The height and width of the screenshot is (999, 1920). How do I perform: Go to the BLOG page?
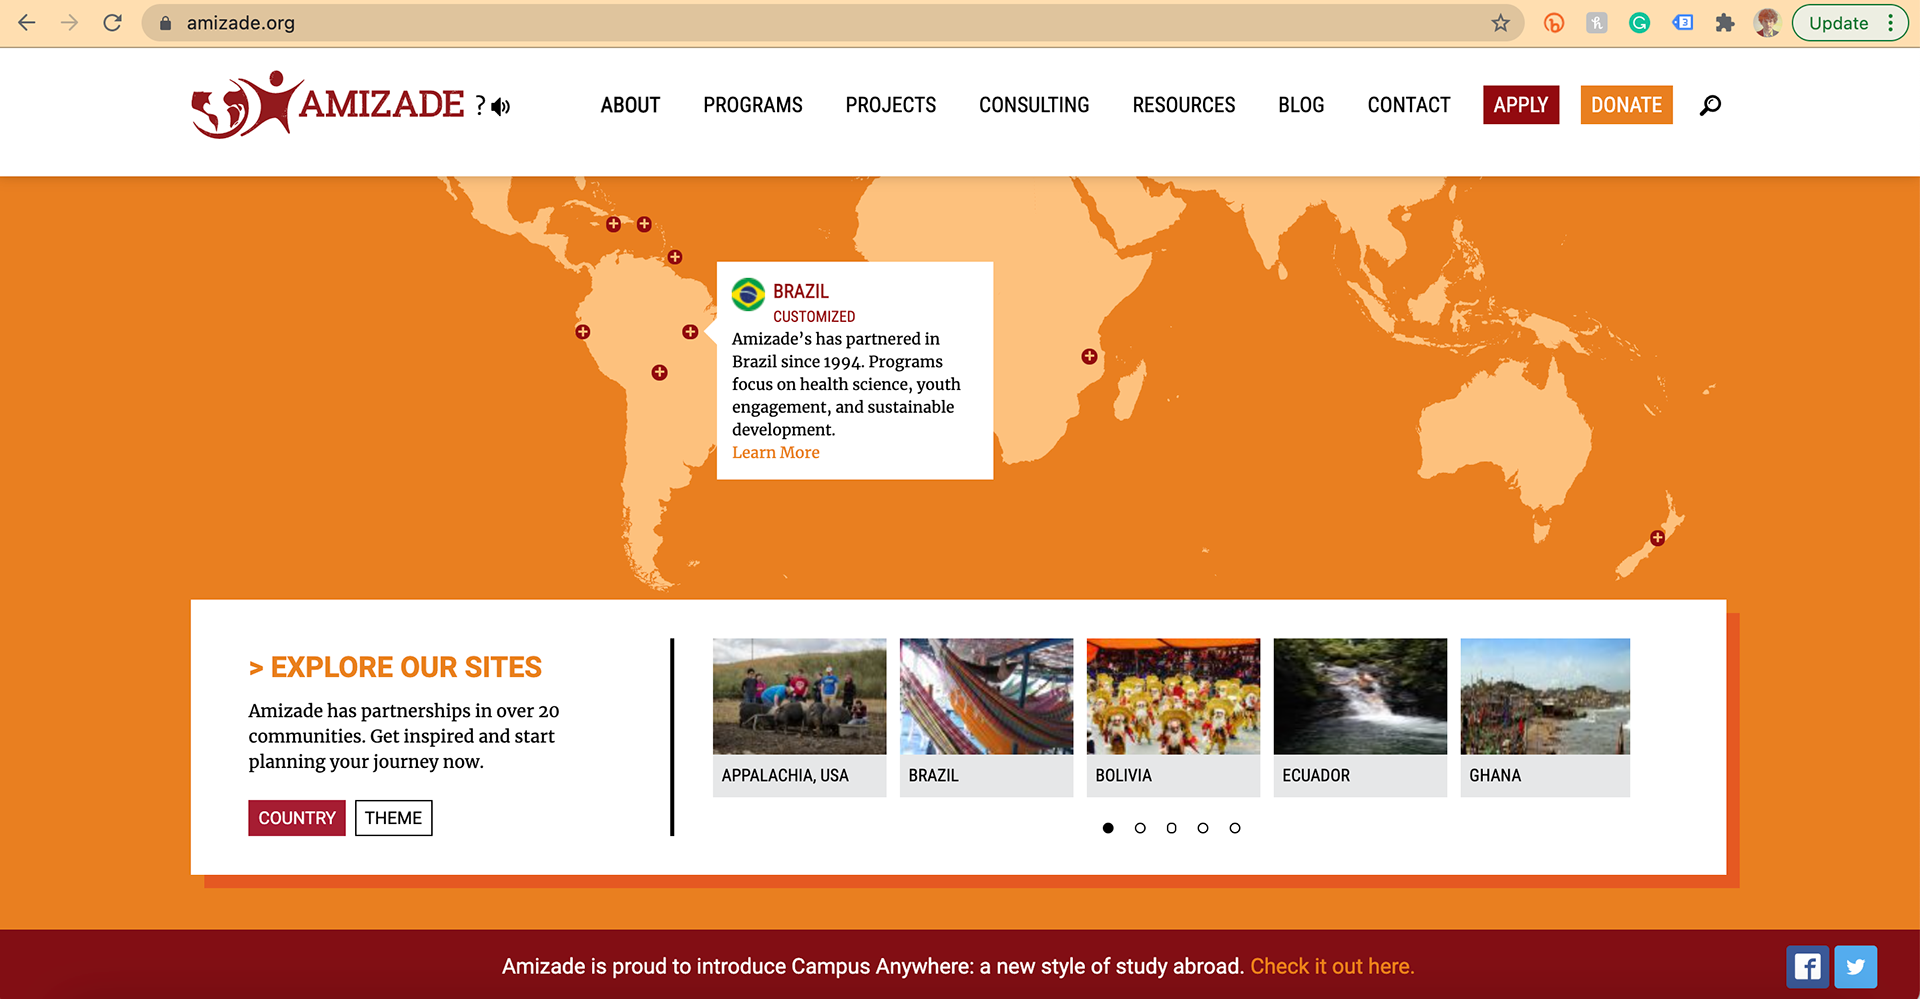tap(1301, 105)
